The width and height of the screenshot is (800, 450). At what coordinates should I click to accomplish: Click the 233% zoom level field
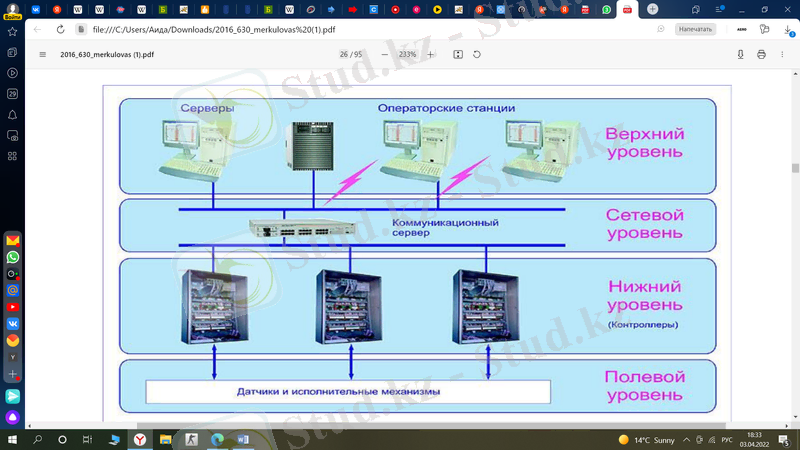tap(408, 55)
